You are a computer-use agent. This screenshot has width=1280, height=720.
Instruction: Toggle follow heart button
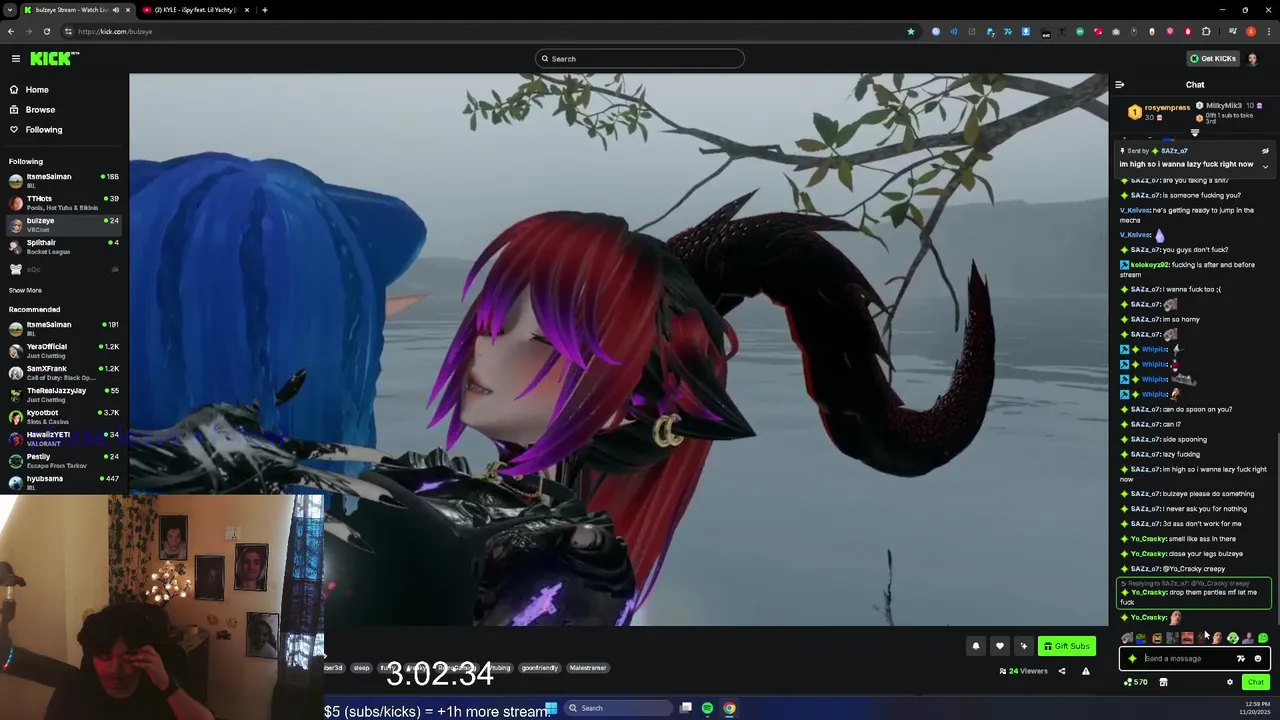click(x=999, y=646)
